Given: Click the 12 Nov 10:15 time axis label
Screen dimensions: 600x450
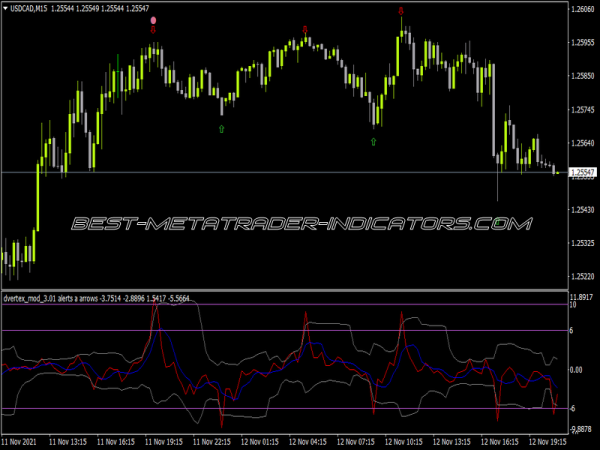Looking at the screenshot, I should [x=404, y=442].
